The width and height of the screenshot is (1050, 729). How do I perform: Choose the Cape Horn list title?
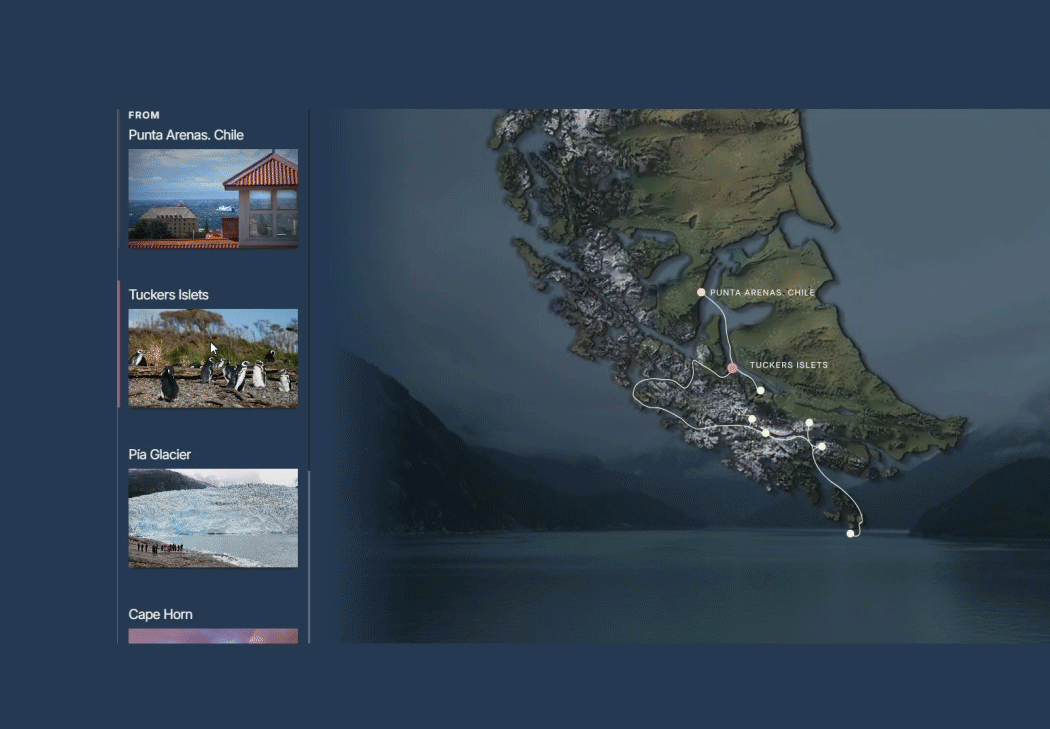coord(160,615)
